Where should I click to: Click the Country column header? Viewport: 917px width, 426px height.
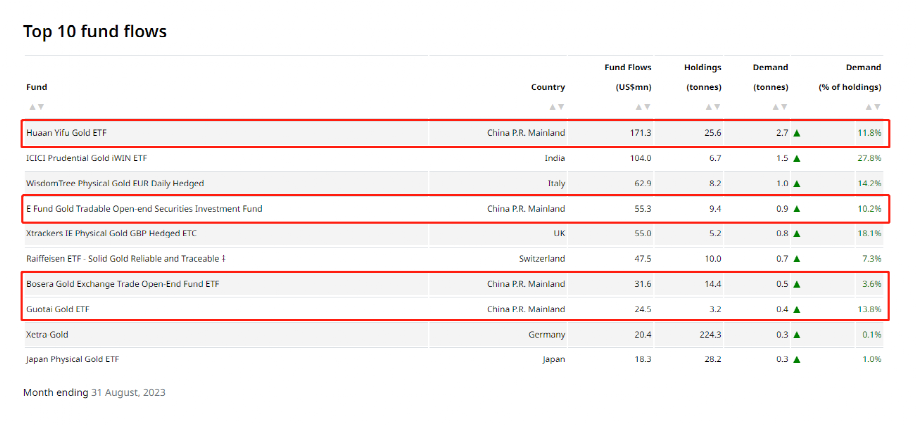click(548, 87)
